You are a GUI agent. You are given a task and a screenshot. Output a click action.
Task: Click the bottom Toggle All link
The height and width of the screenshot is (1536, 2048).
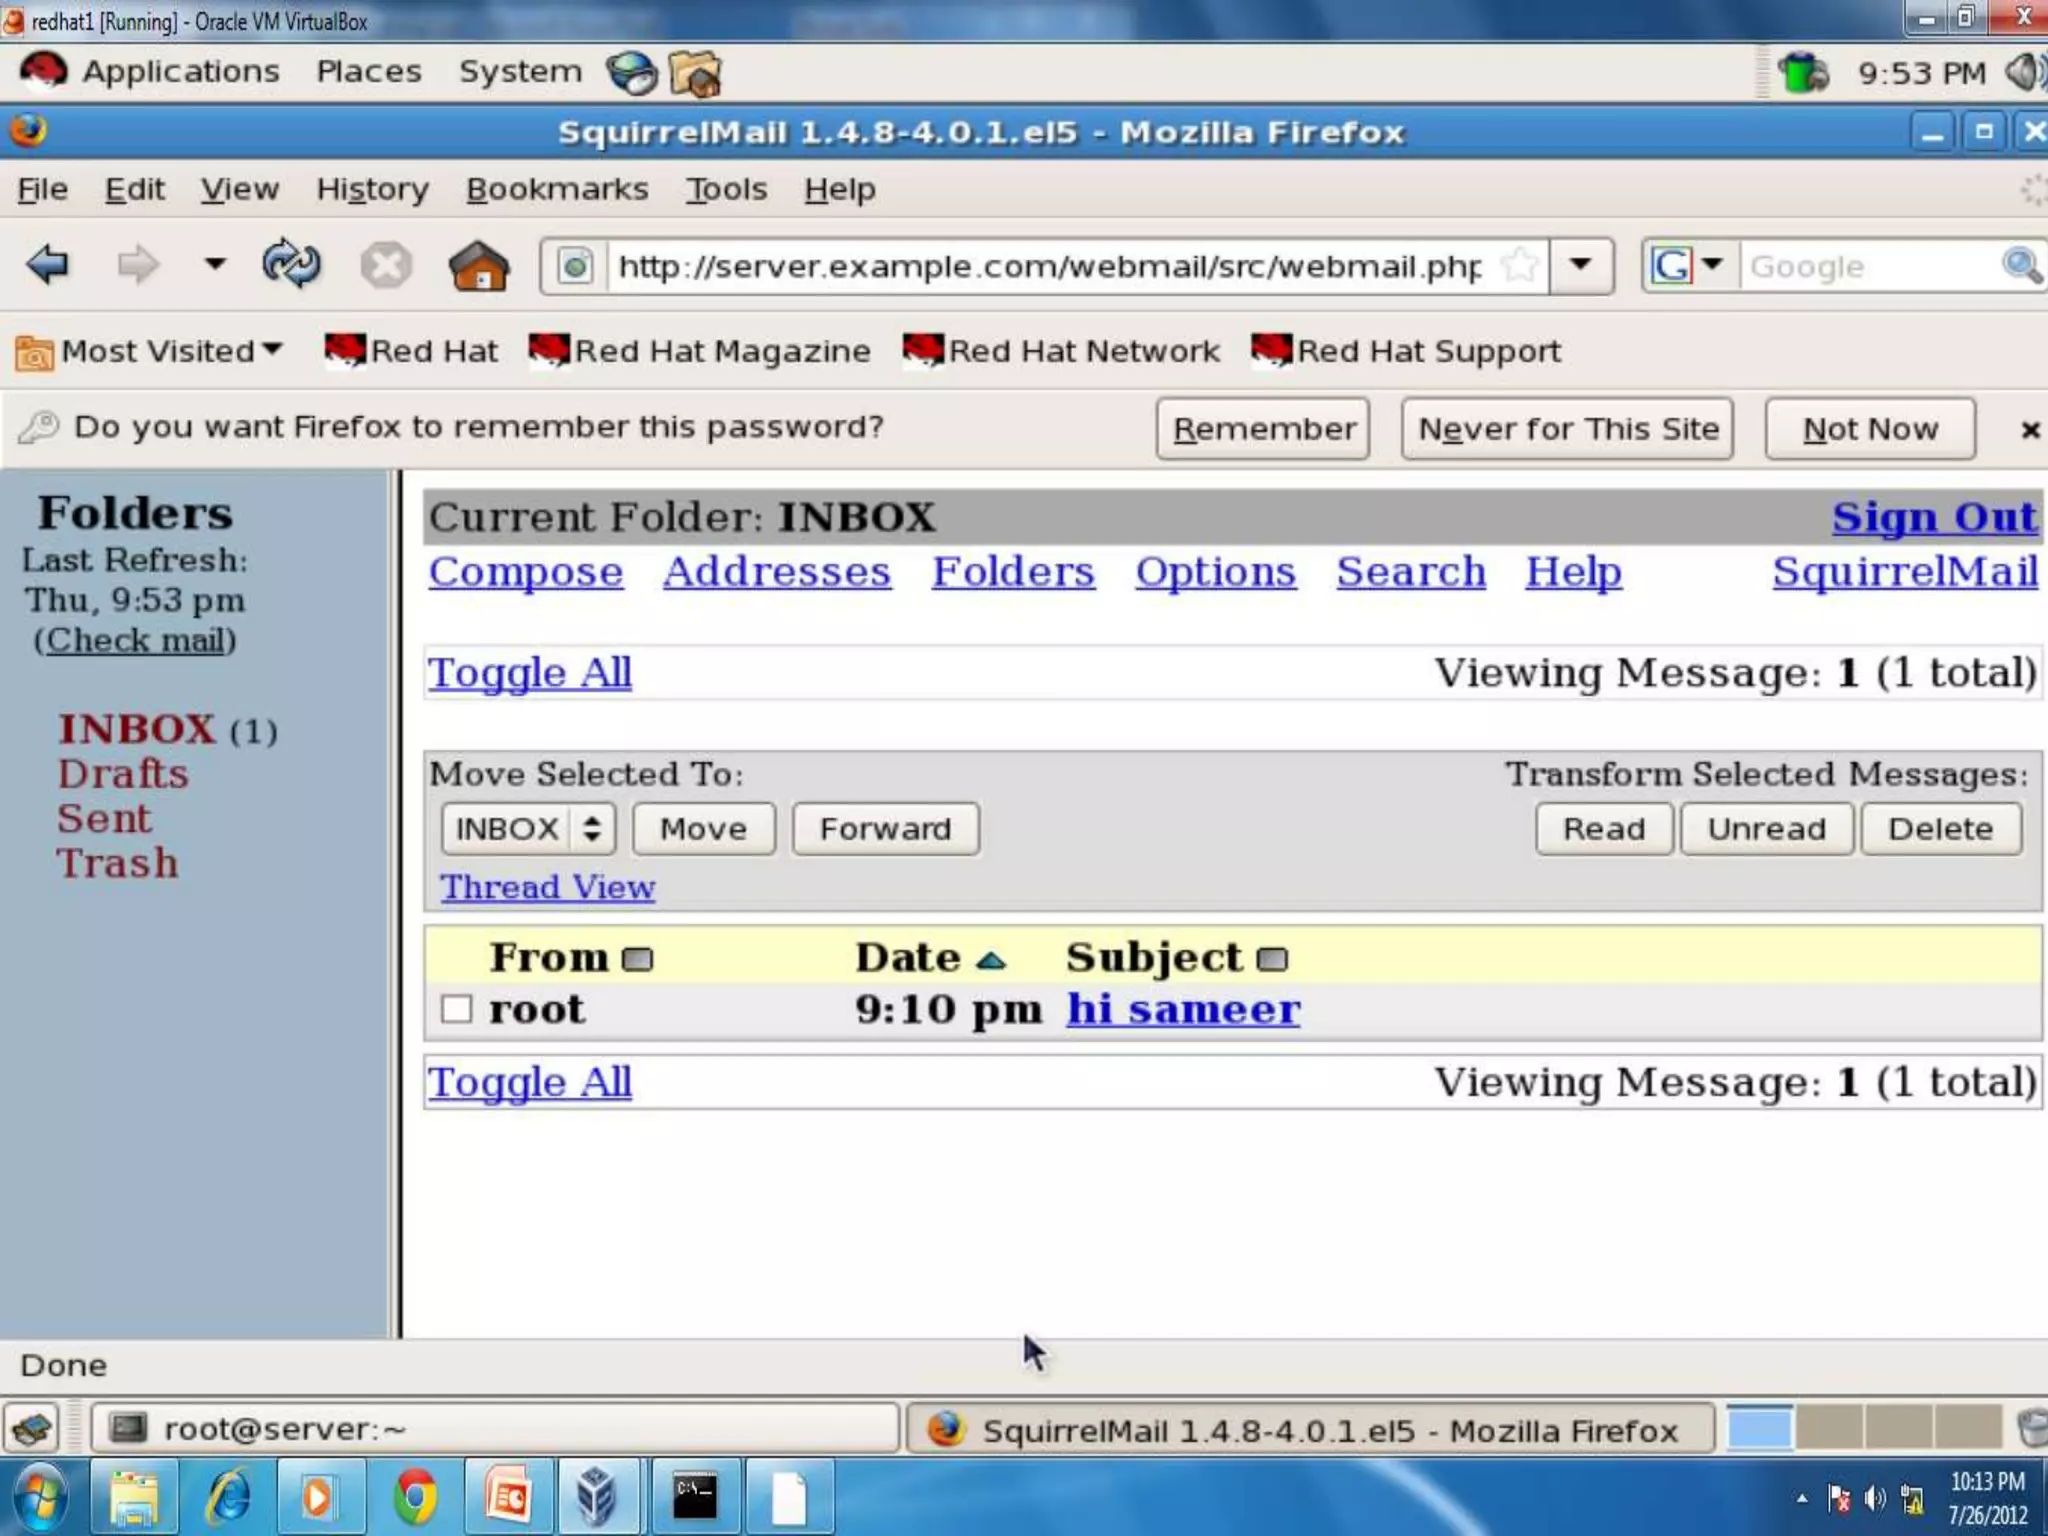530,1082
